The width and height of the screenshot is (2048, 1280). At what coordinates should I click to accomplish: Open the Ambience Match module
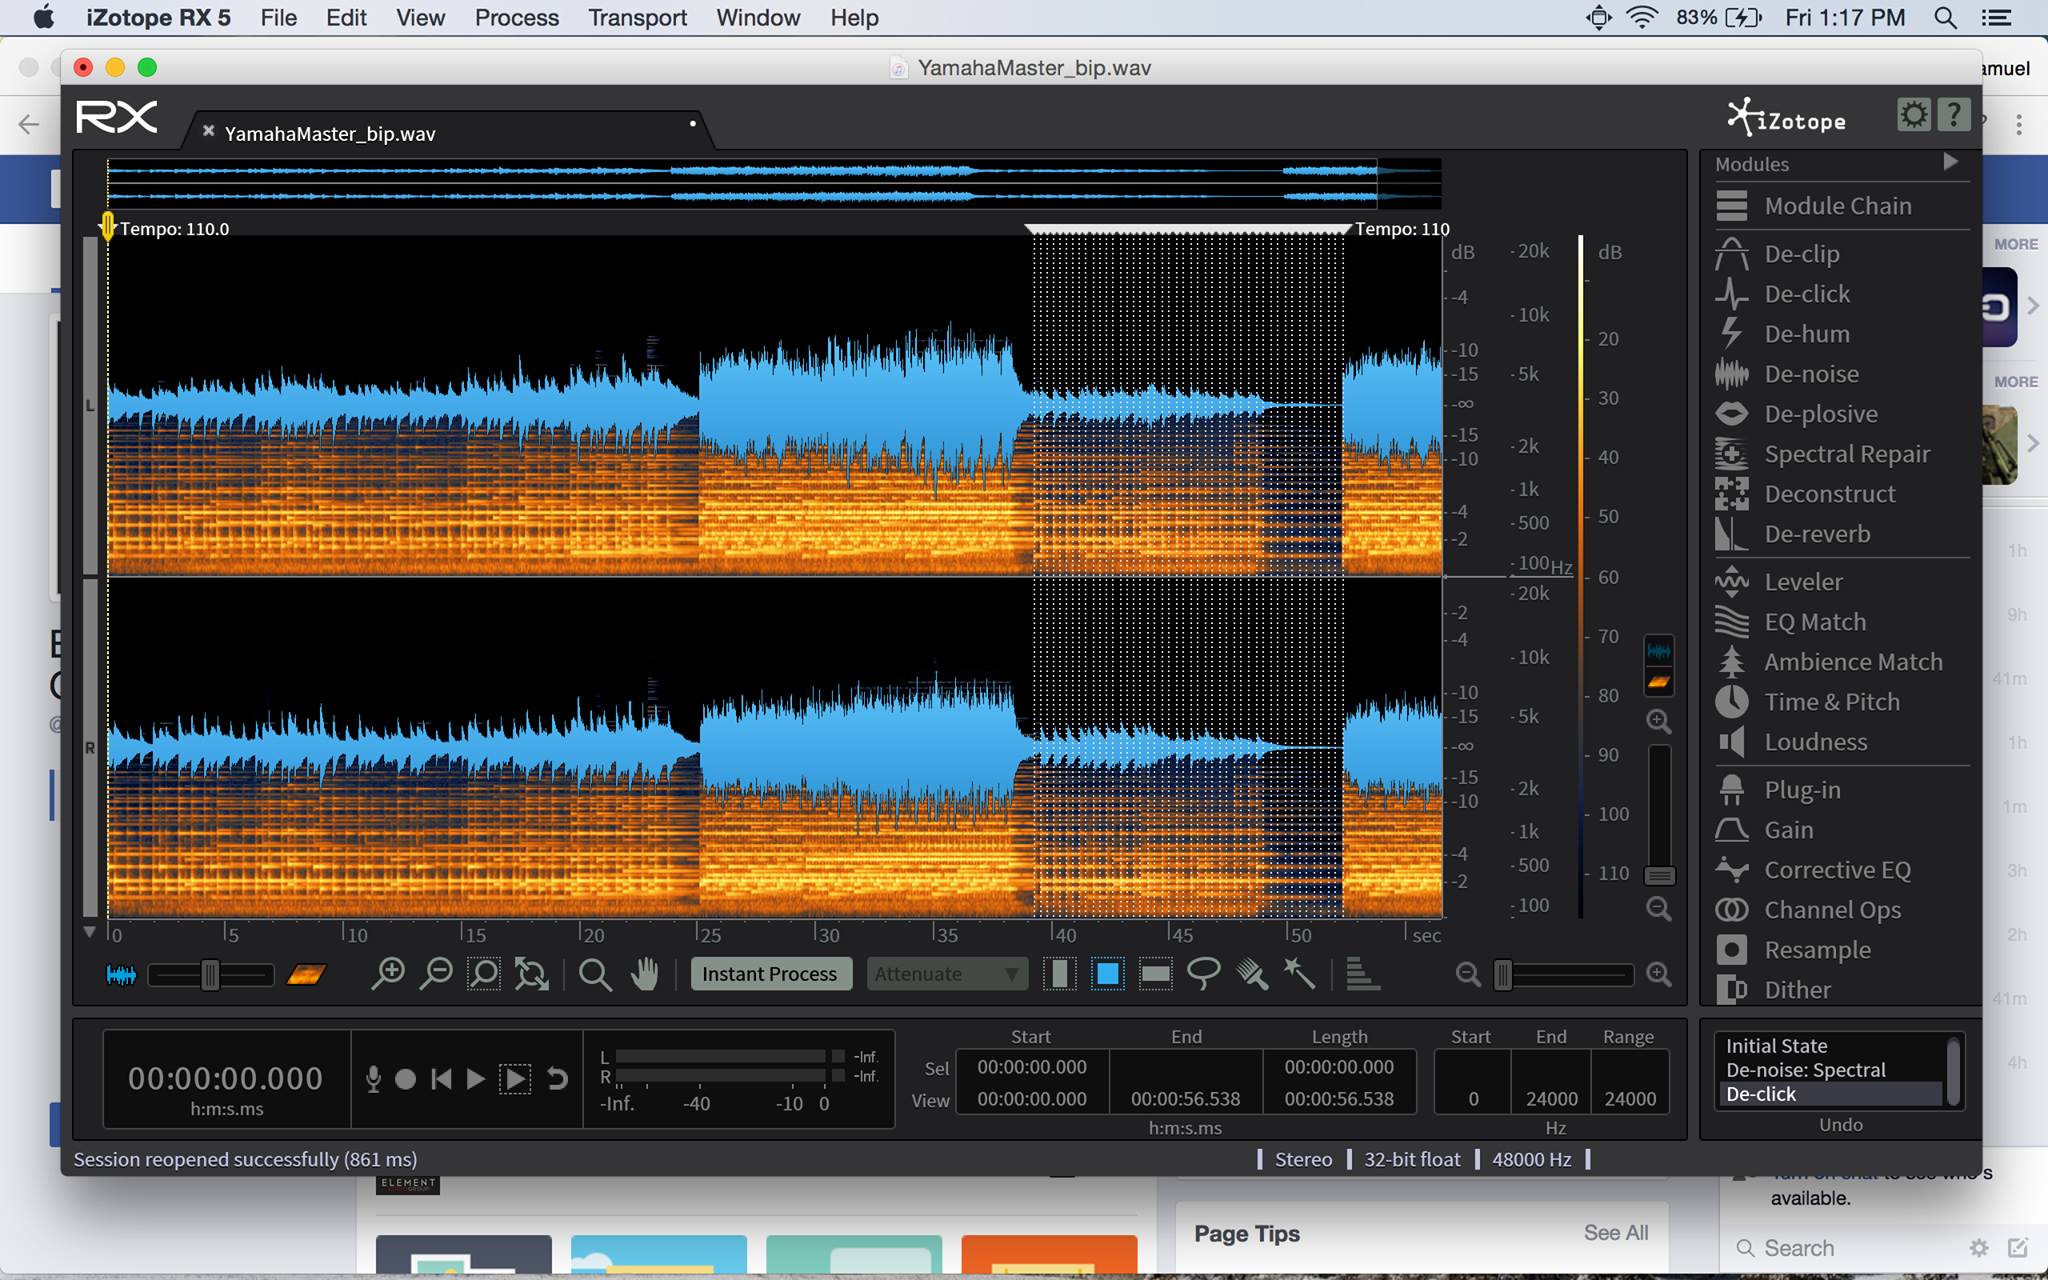(x=1852, y=662)
